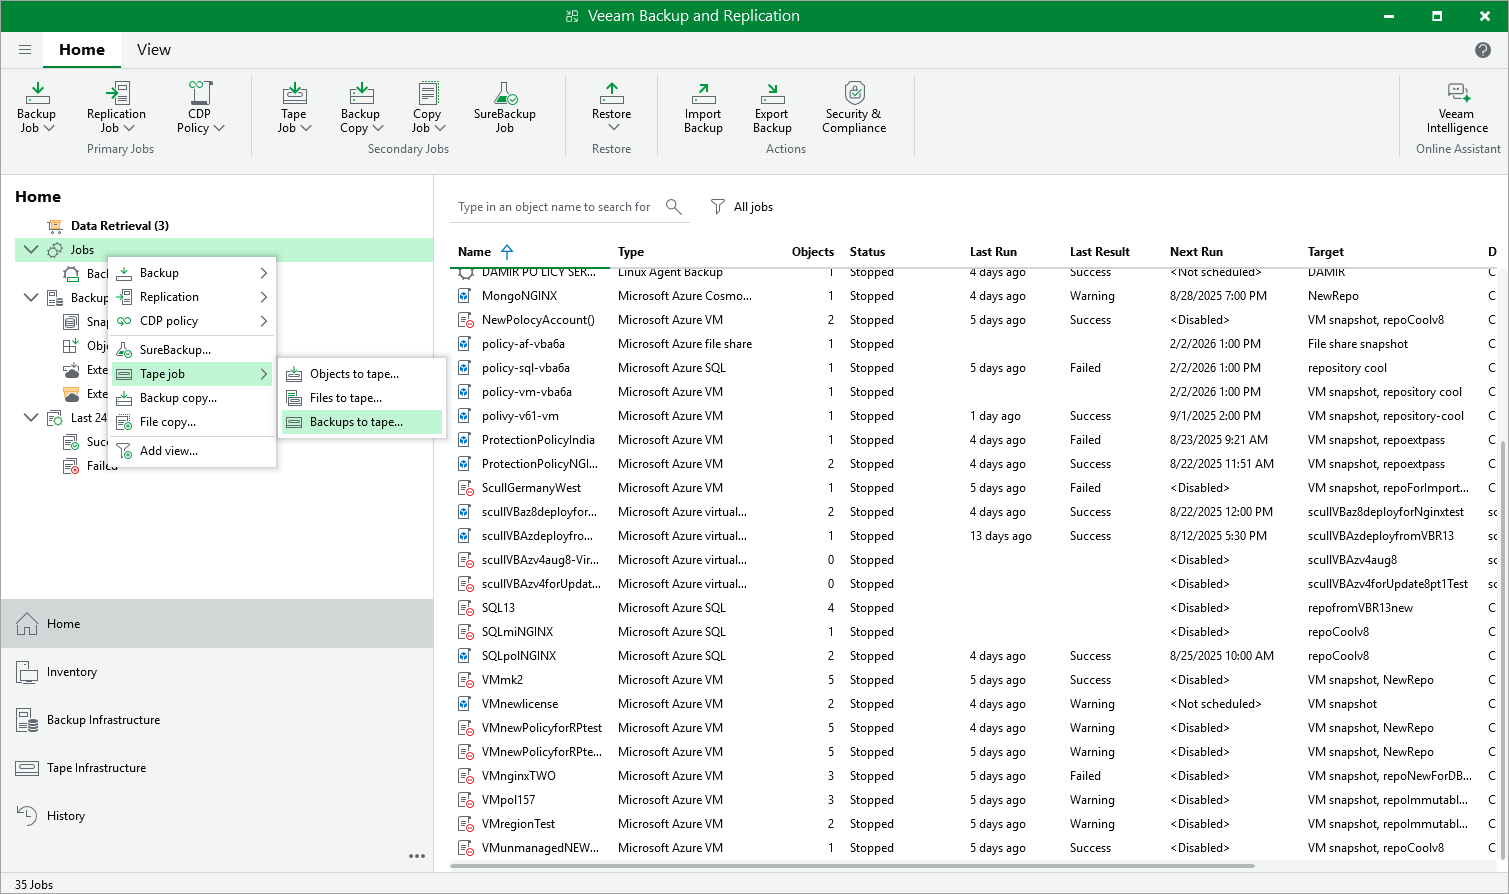Click the Home navigation icon
This screenshot has width=1509, height=894.
tap(27, 624)
